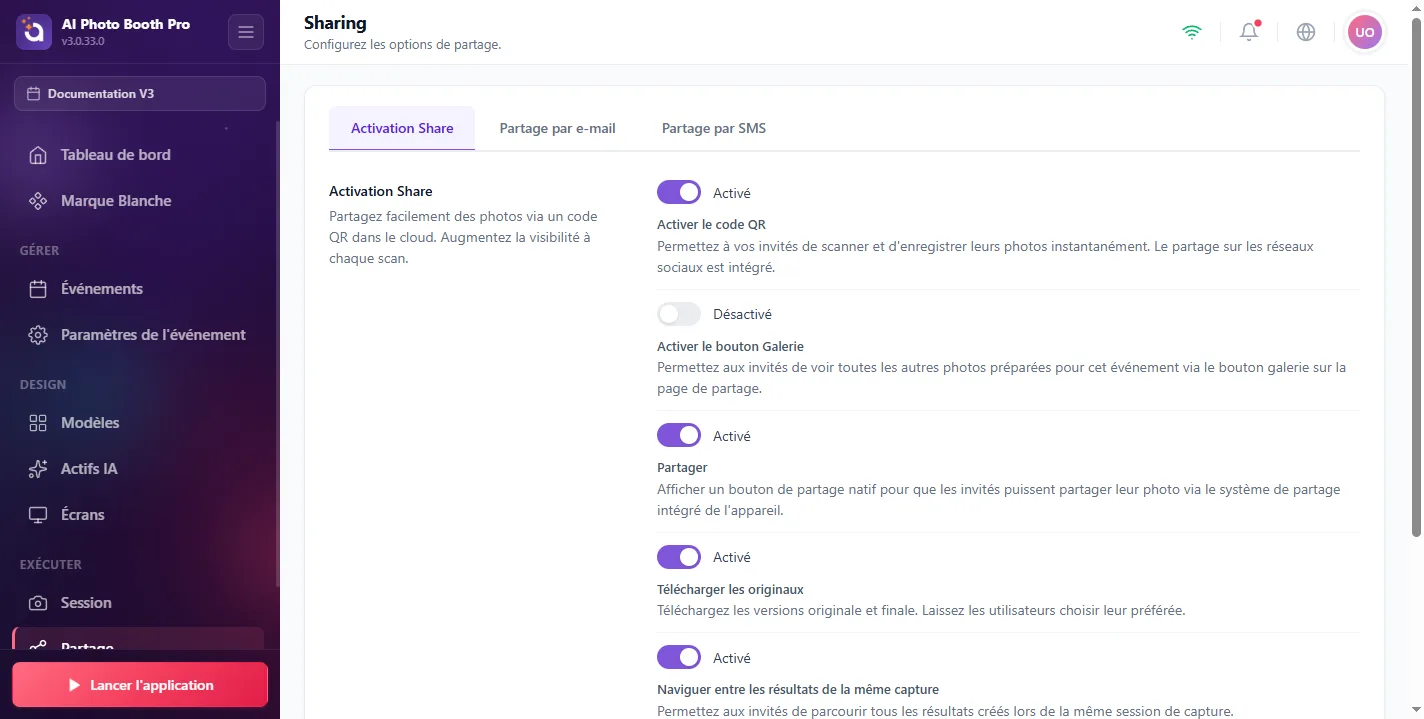
Task: Toggle off Télécharger les originaux
Action: coord(679,556)
